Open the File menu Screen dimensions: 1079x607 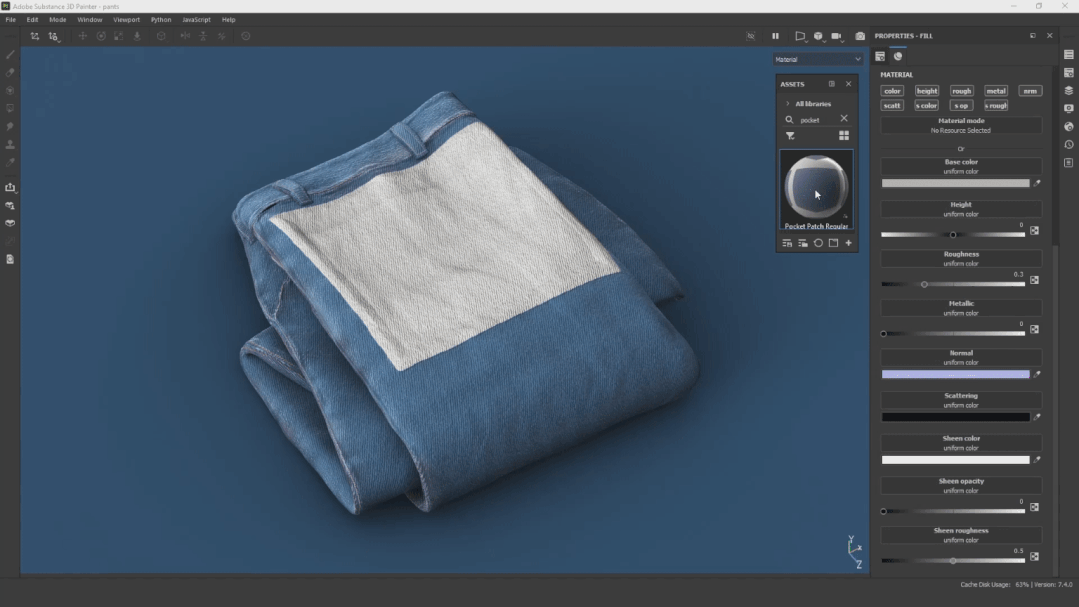pos(10,20)
